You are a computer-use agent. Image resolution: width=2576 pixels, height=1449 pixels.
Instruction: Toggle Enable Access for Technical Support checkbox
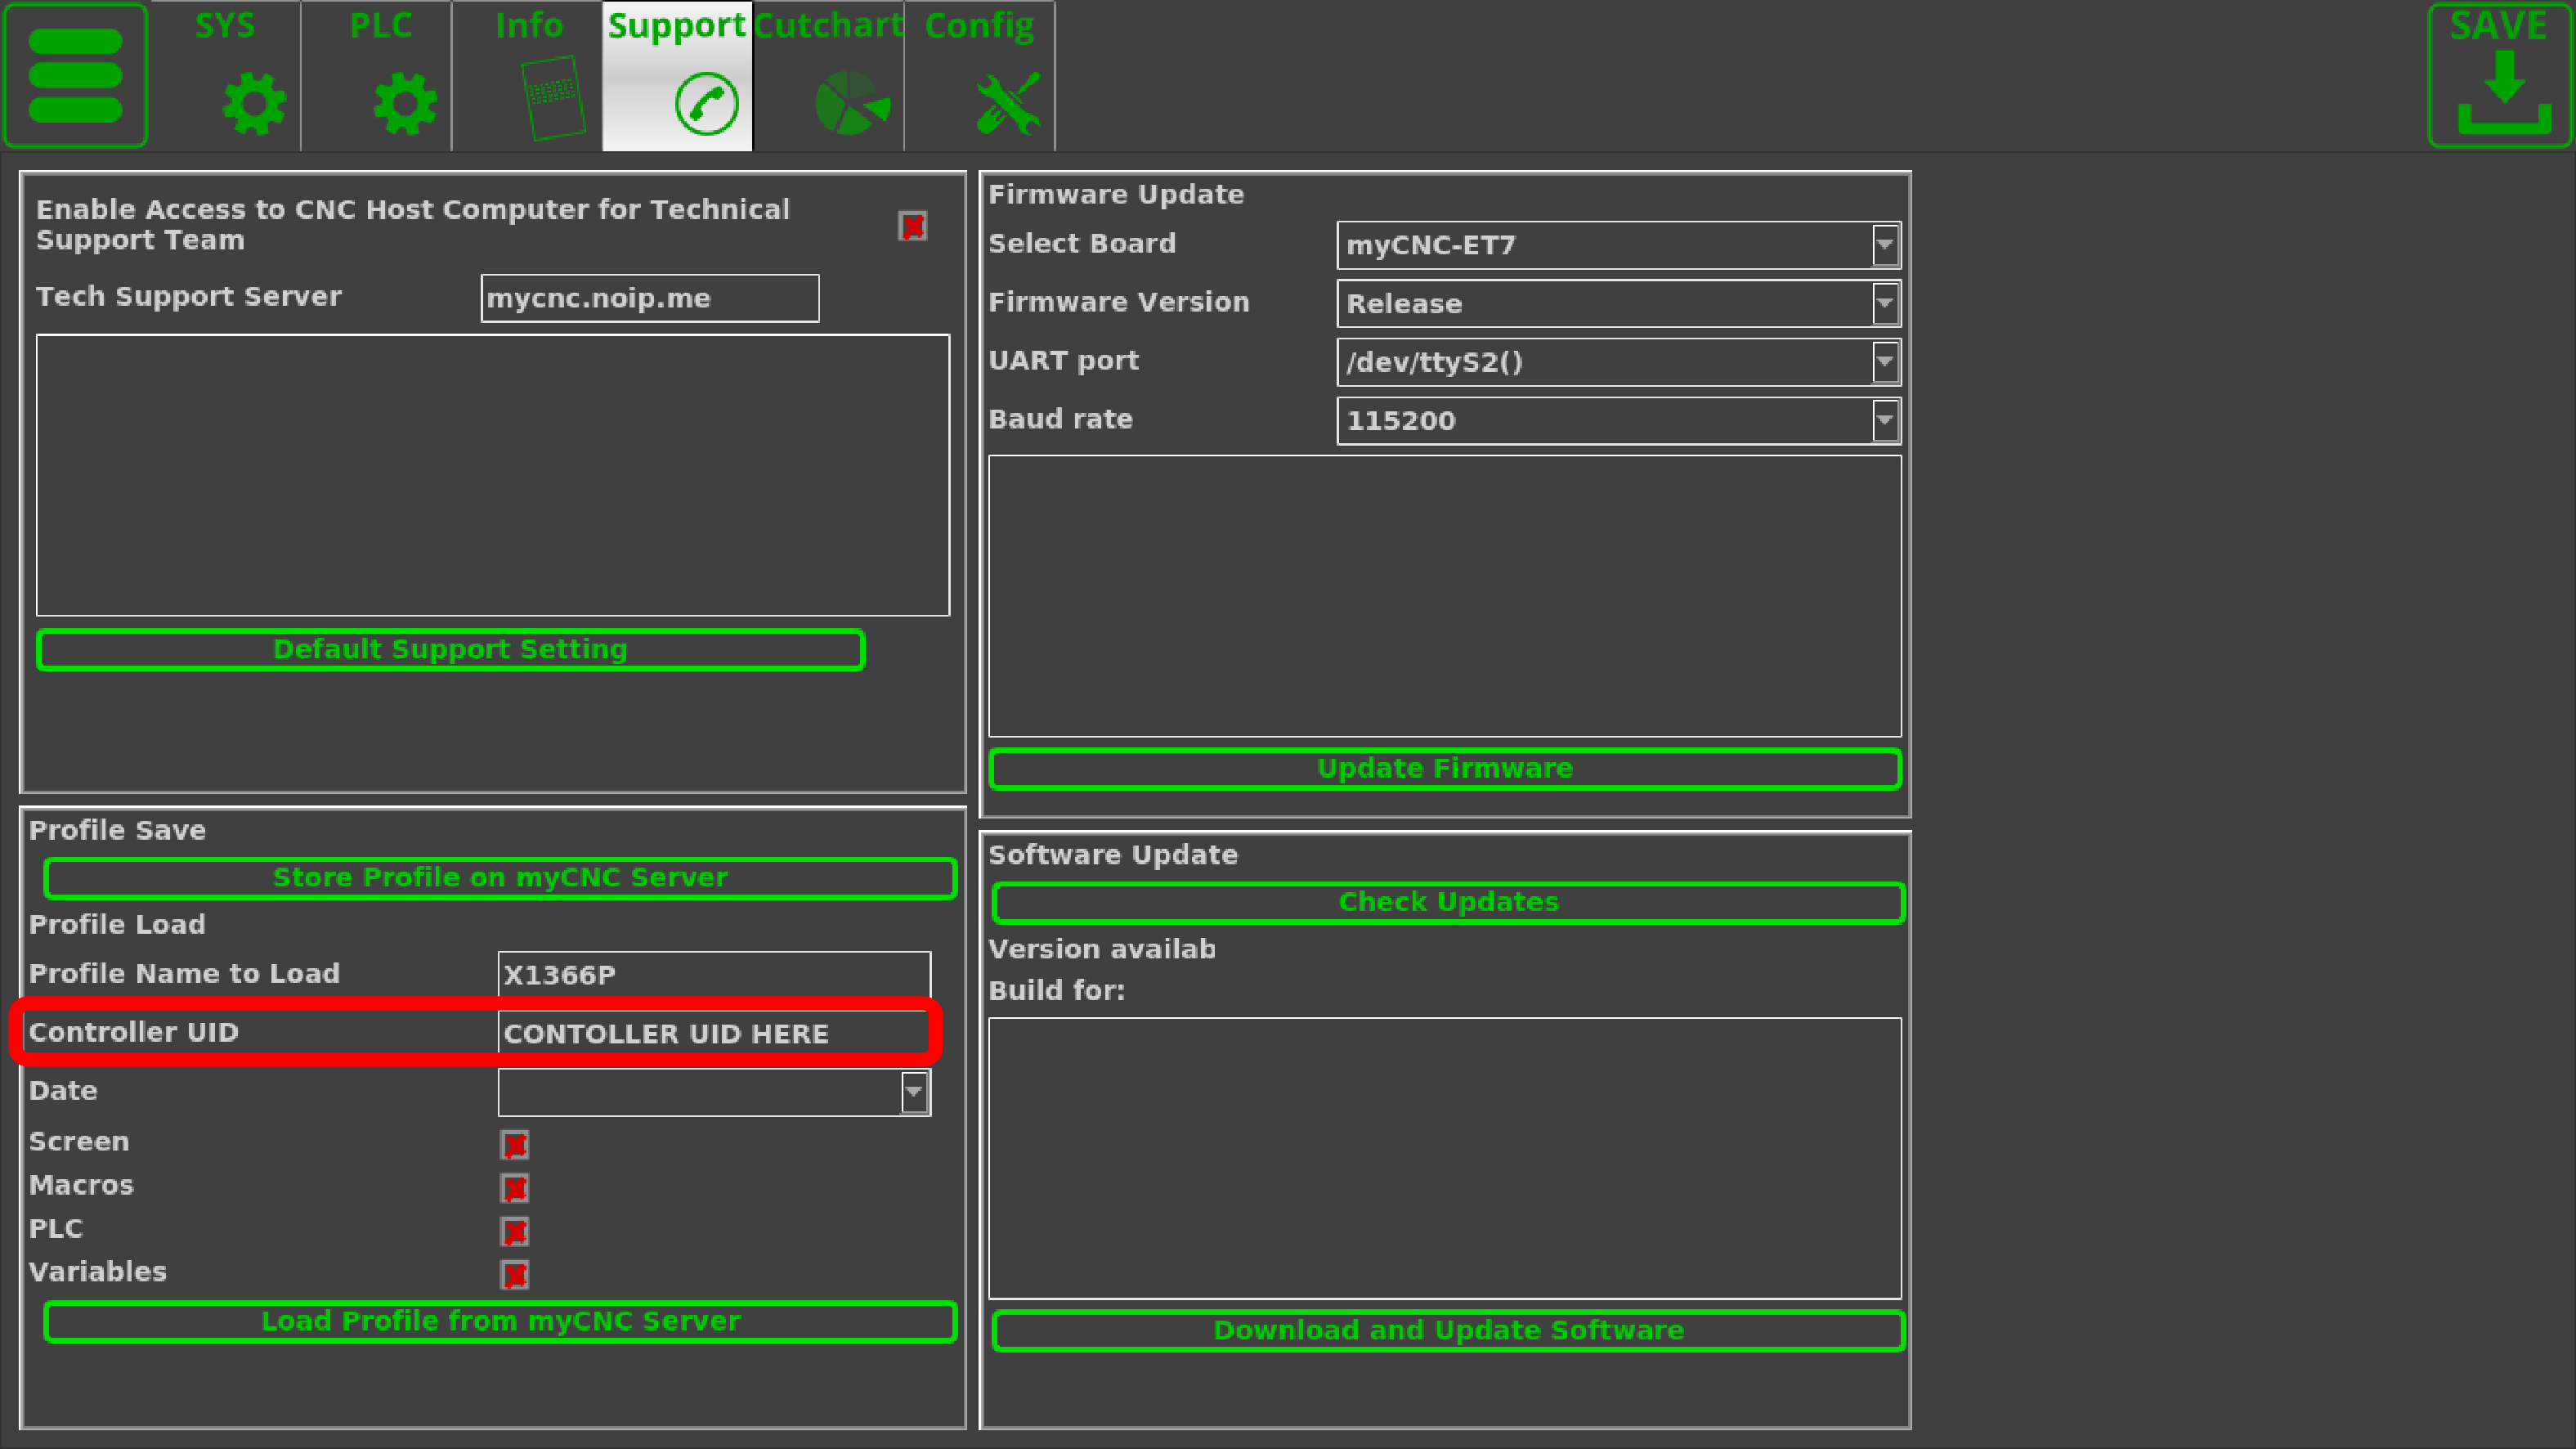click(x=912, y=226)
